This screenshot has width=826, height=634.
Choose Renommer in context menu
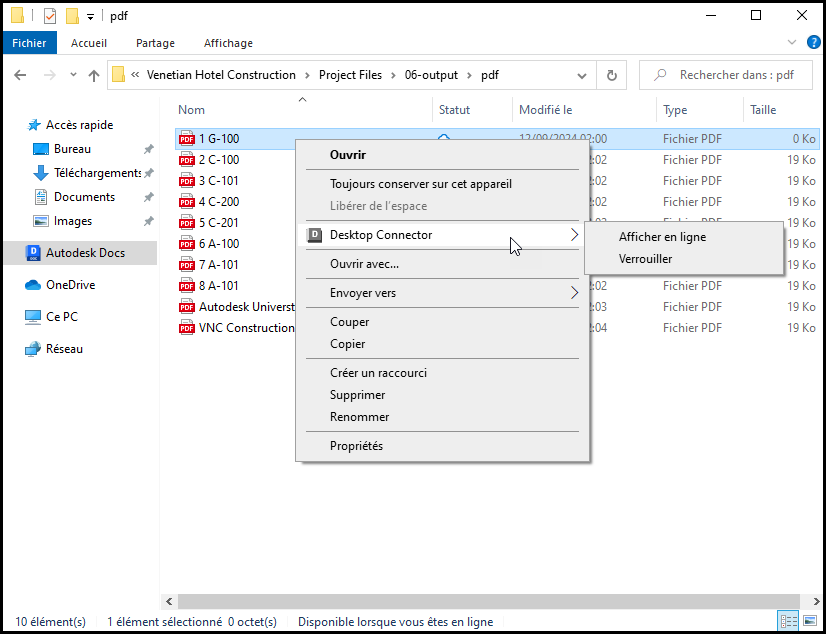(442, 417)
